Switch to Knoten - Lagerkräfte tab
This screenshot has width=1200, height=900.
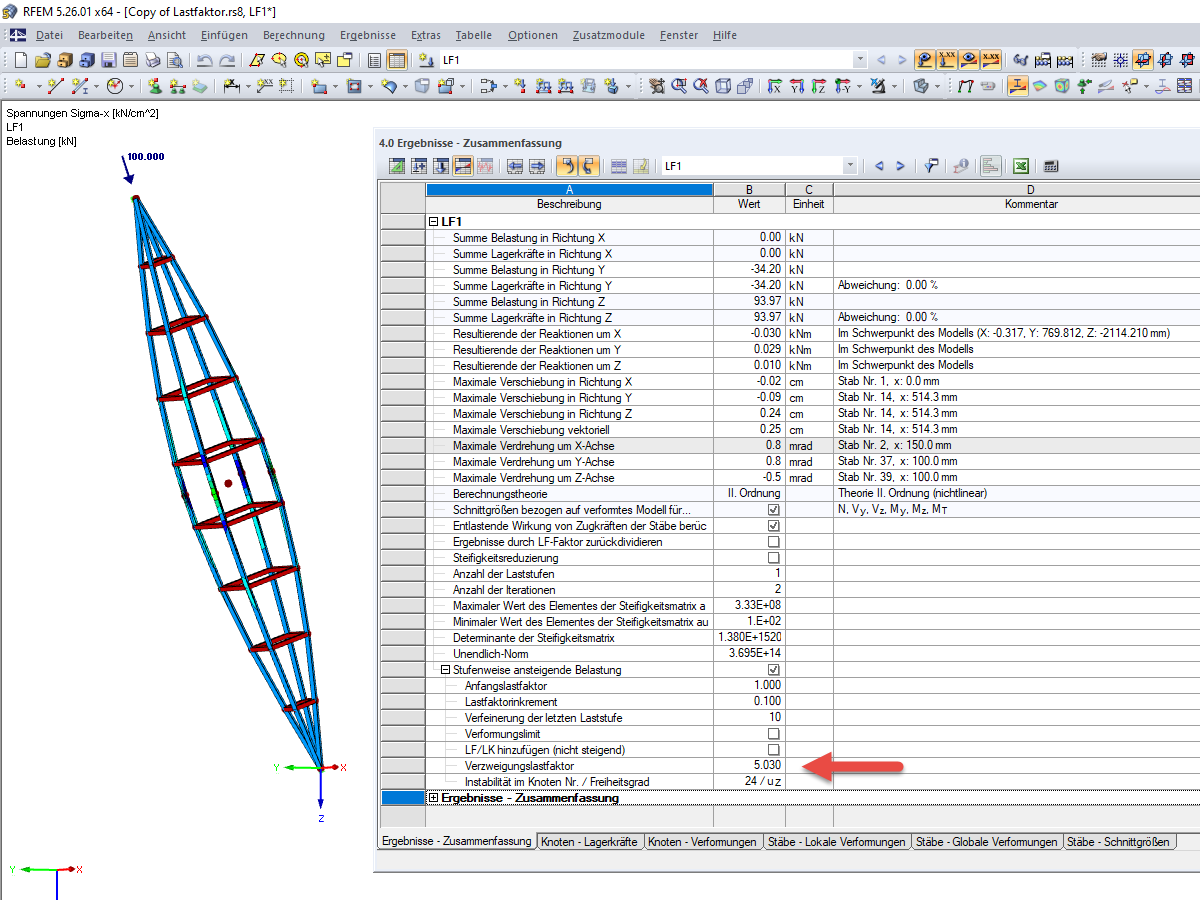pyautogui.click(x=590, y=842)
